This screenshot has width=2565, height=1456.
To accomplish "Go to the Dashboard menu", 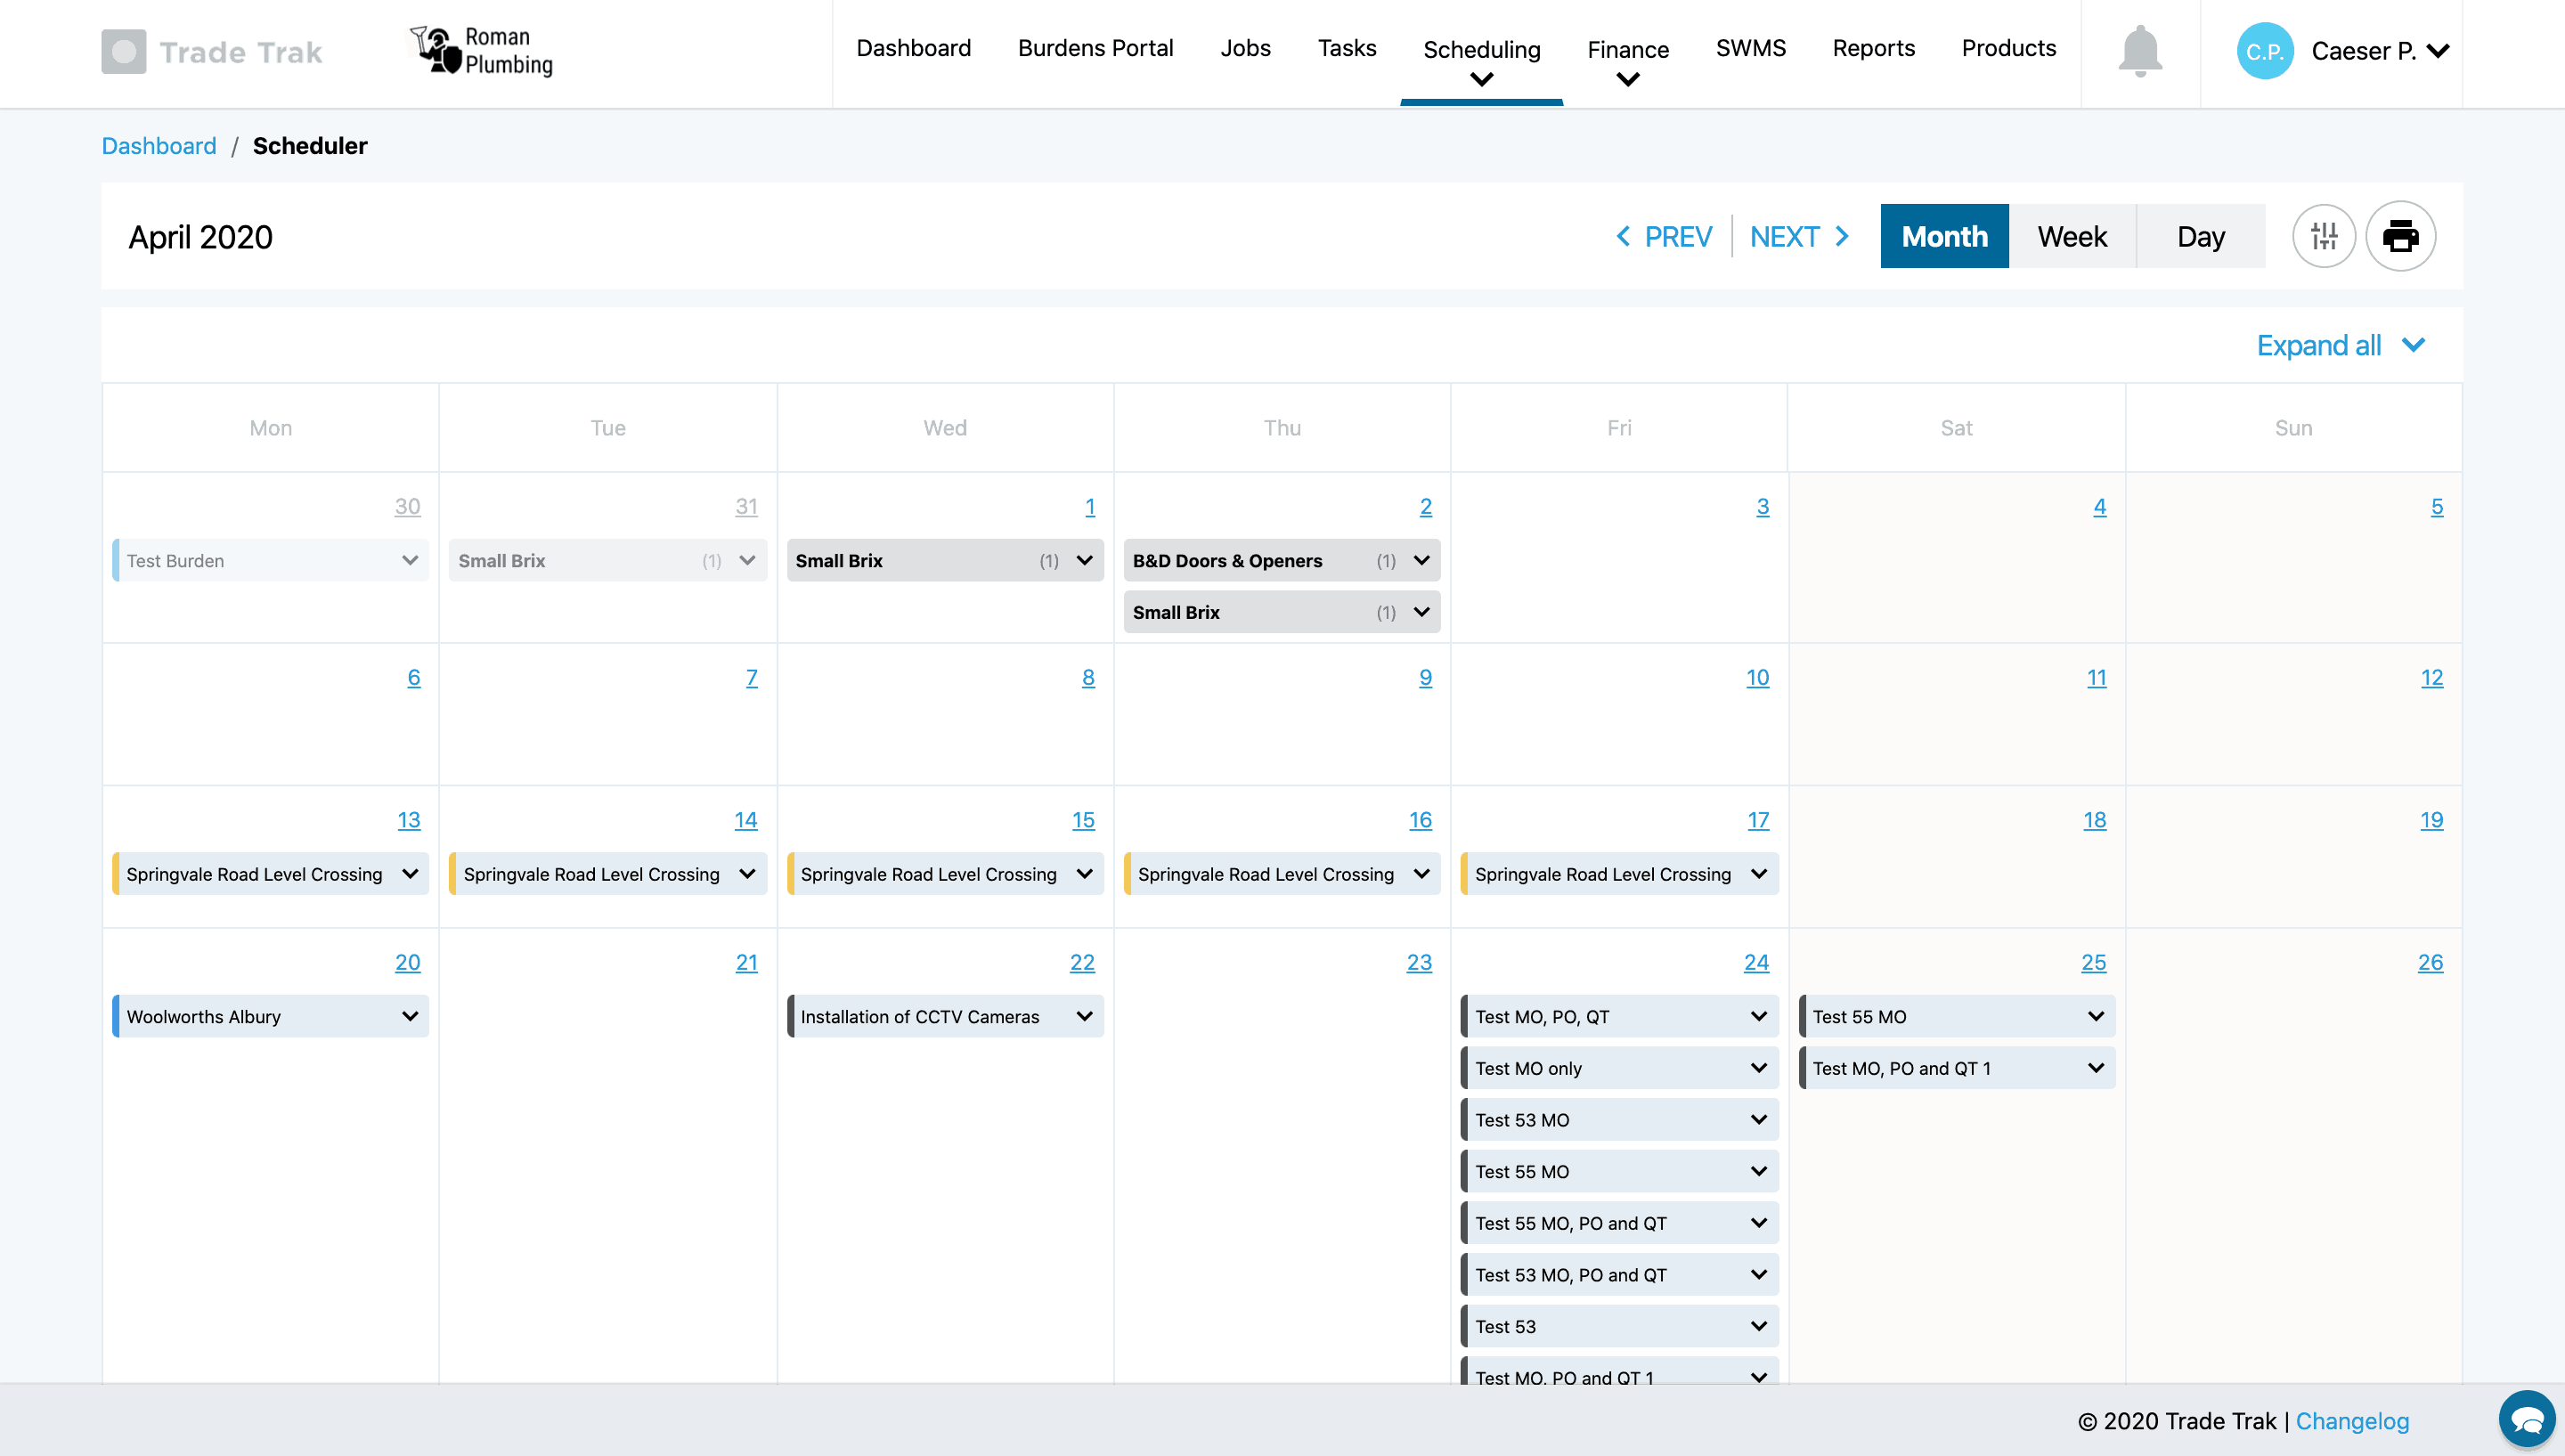I will pos(913,48).
